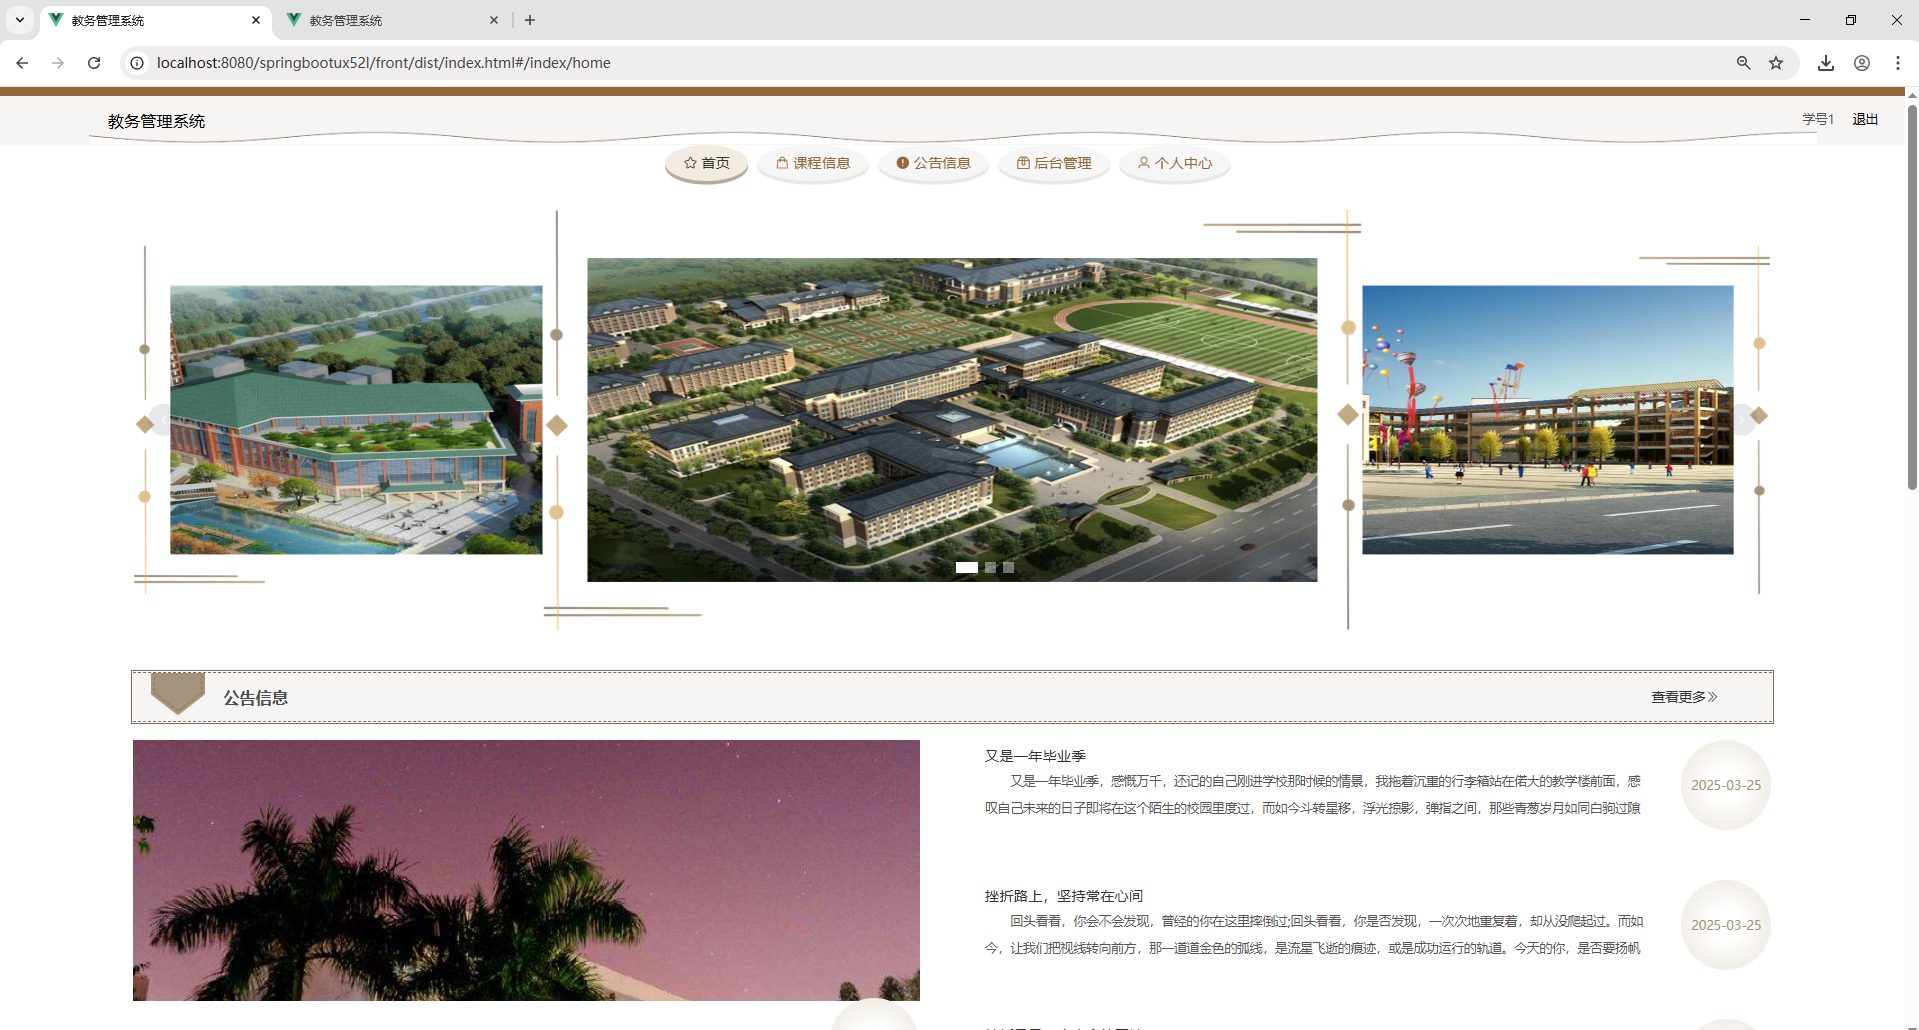Viewport: 1919px width, 1030px height.
Task: Click the date badge of 挫折路上 announcement
Action: pyautogui.click(x=1726, y=925)
